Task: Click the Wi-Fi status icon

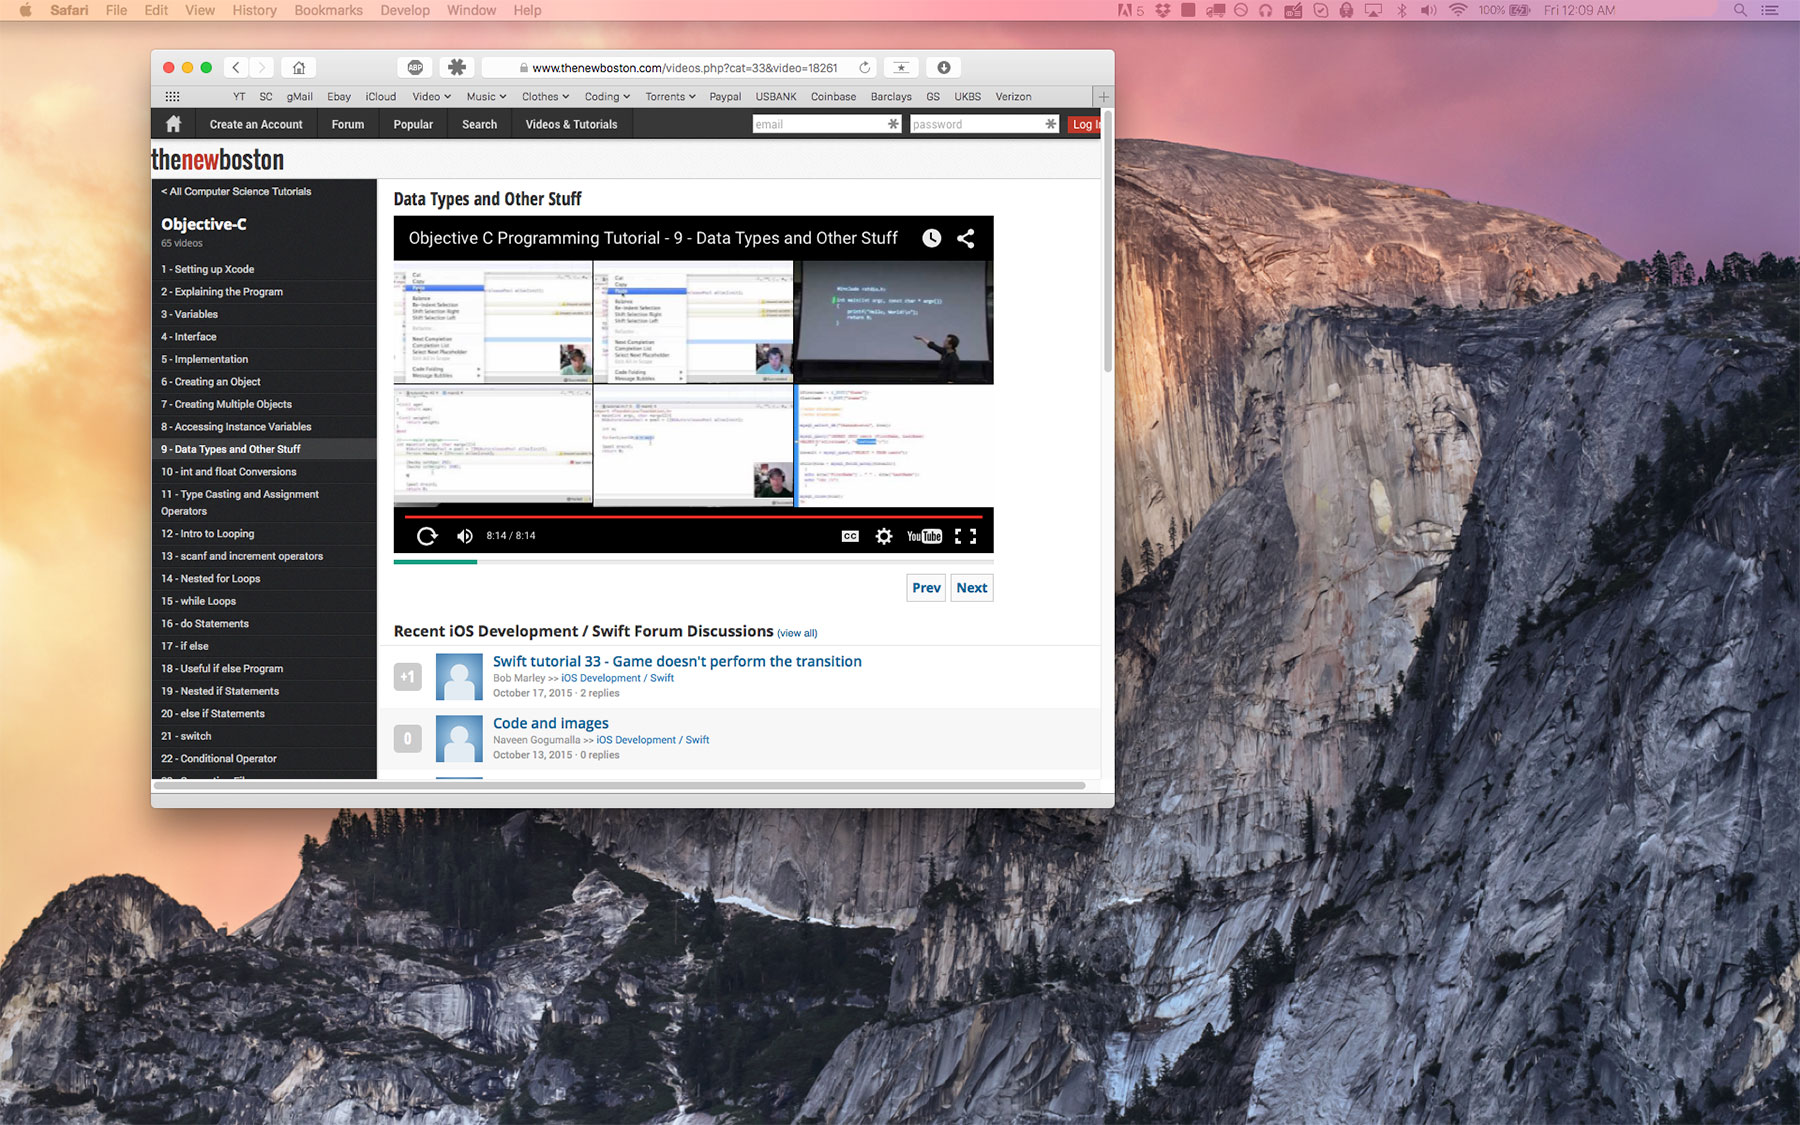Action: point(1458,10)
